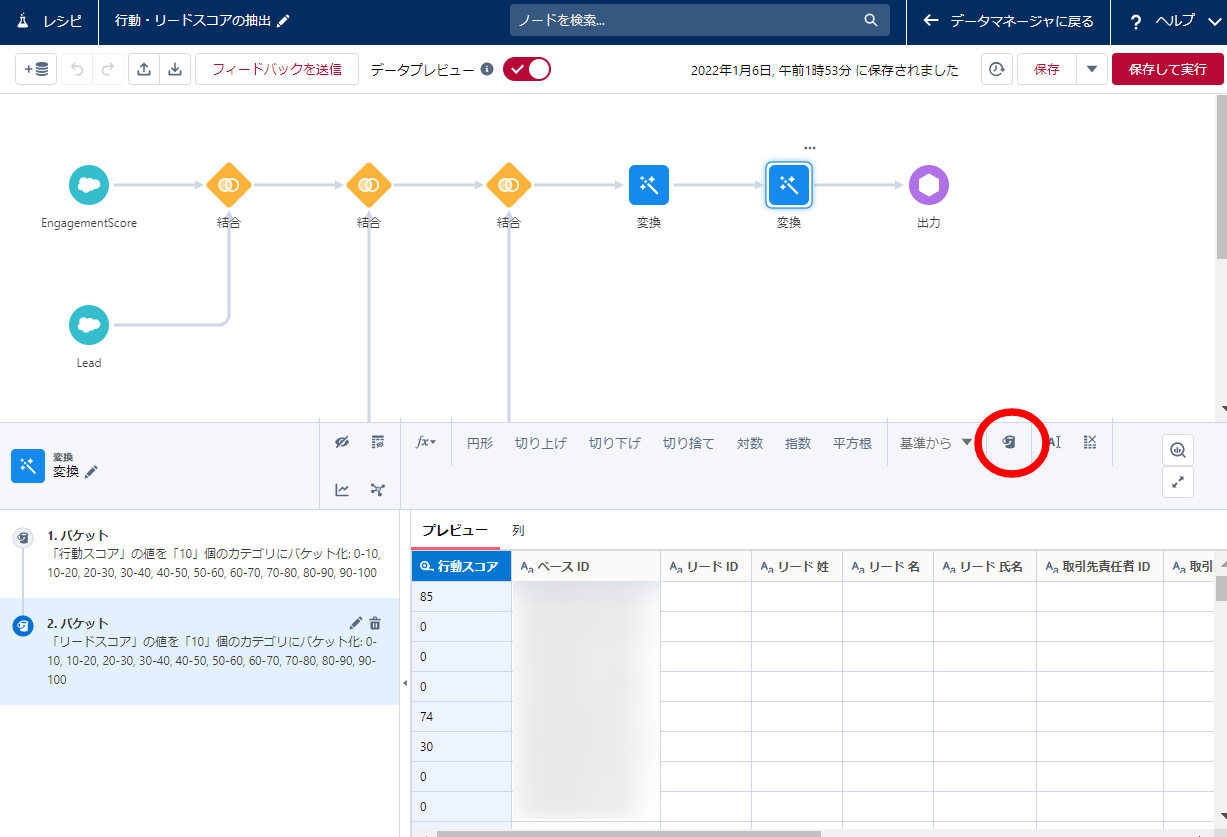
Task: Select step 1 バケット in the transform list
Action: tap(200, 553)
